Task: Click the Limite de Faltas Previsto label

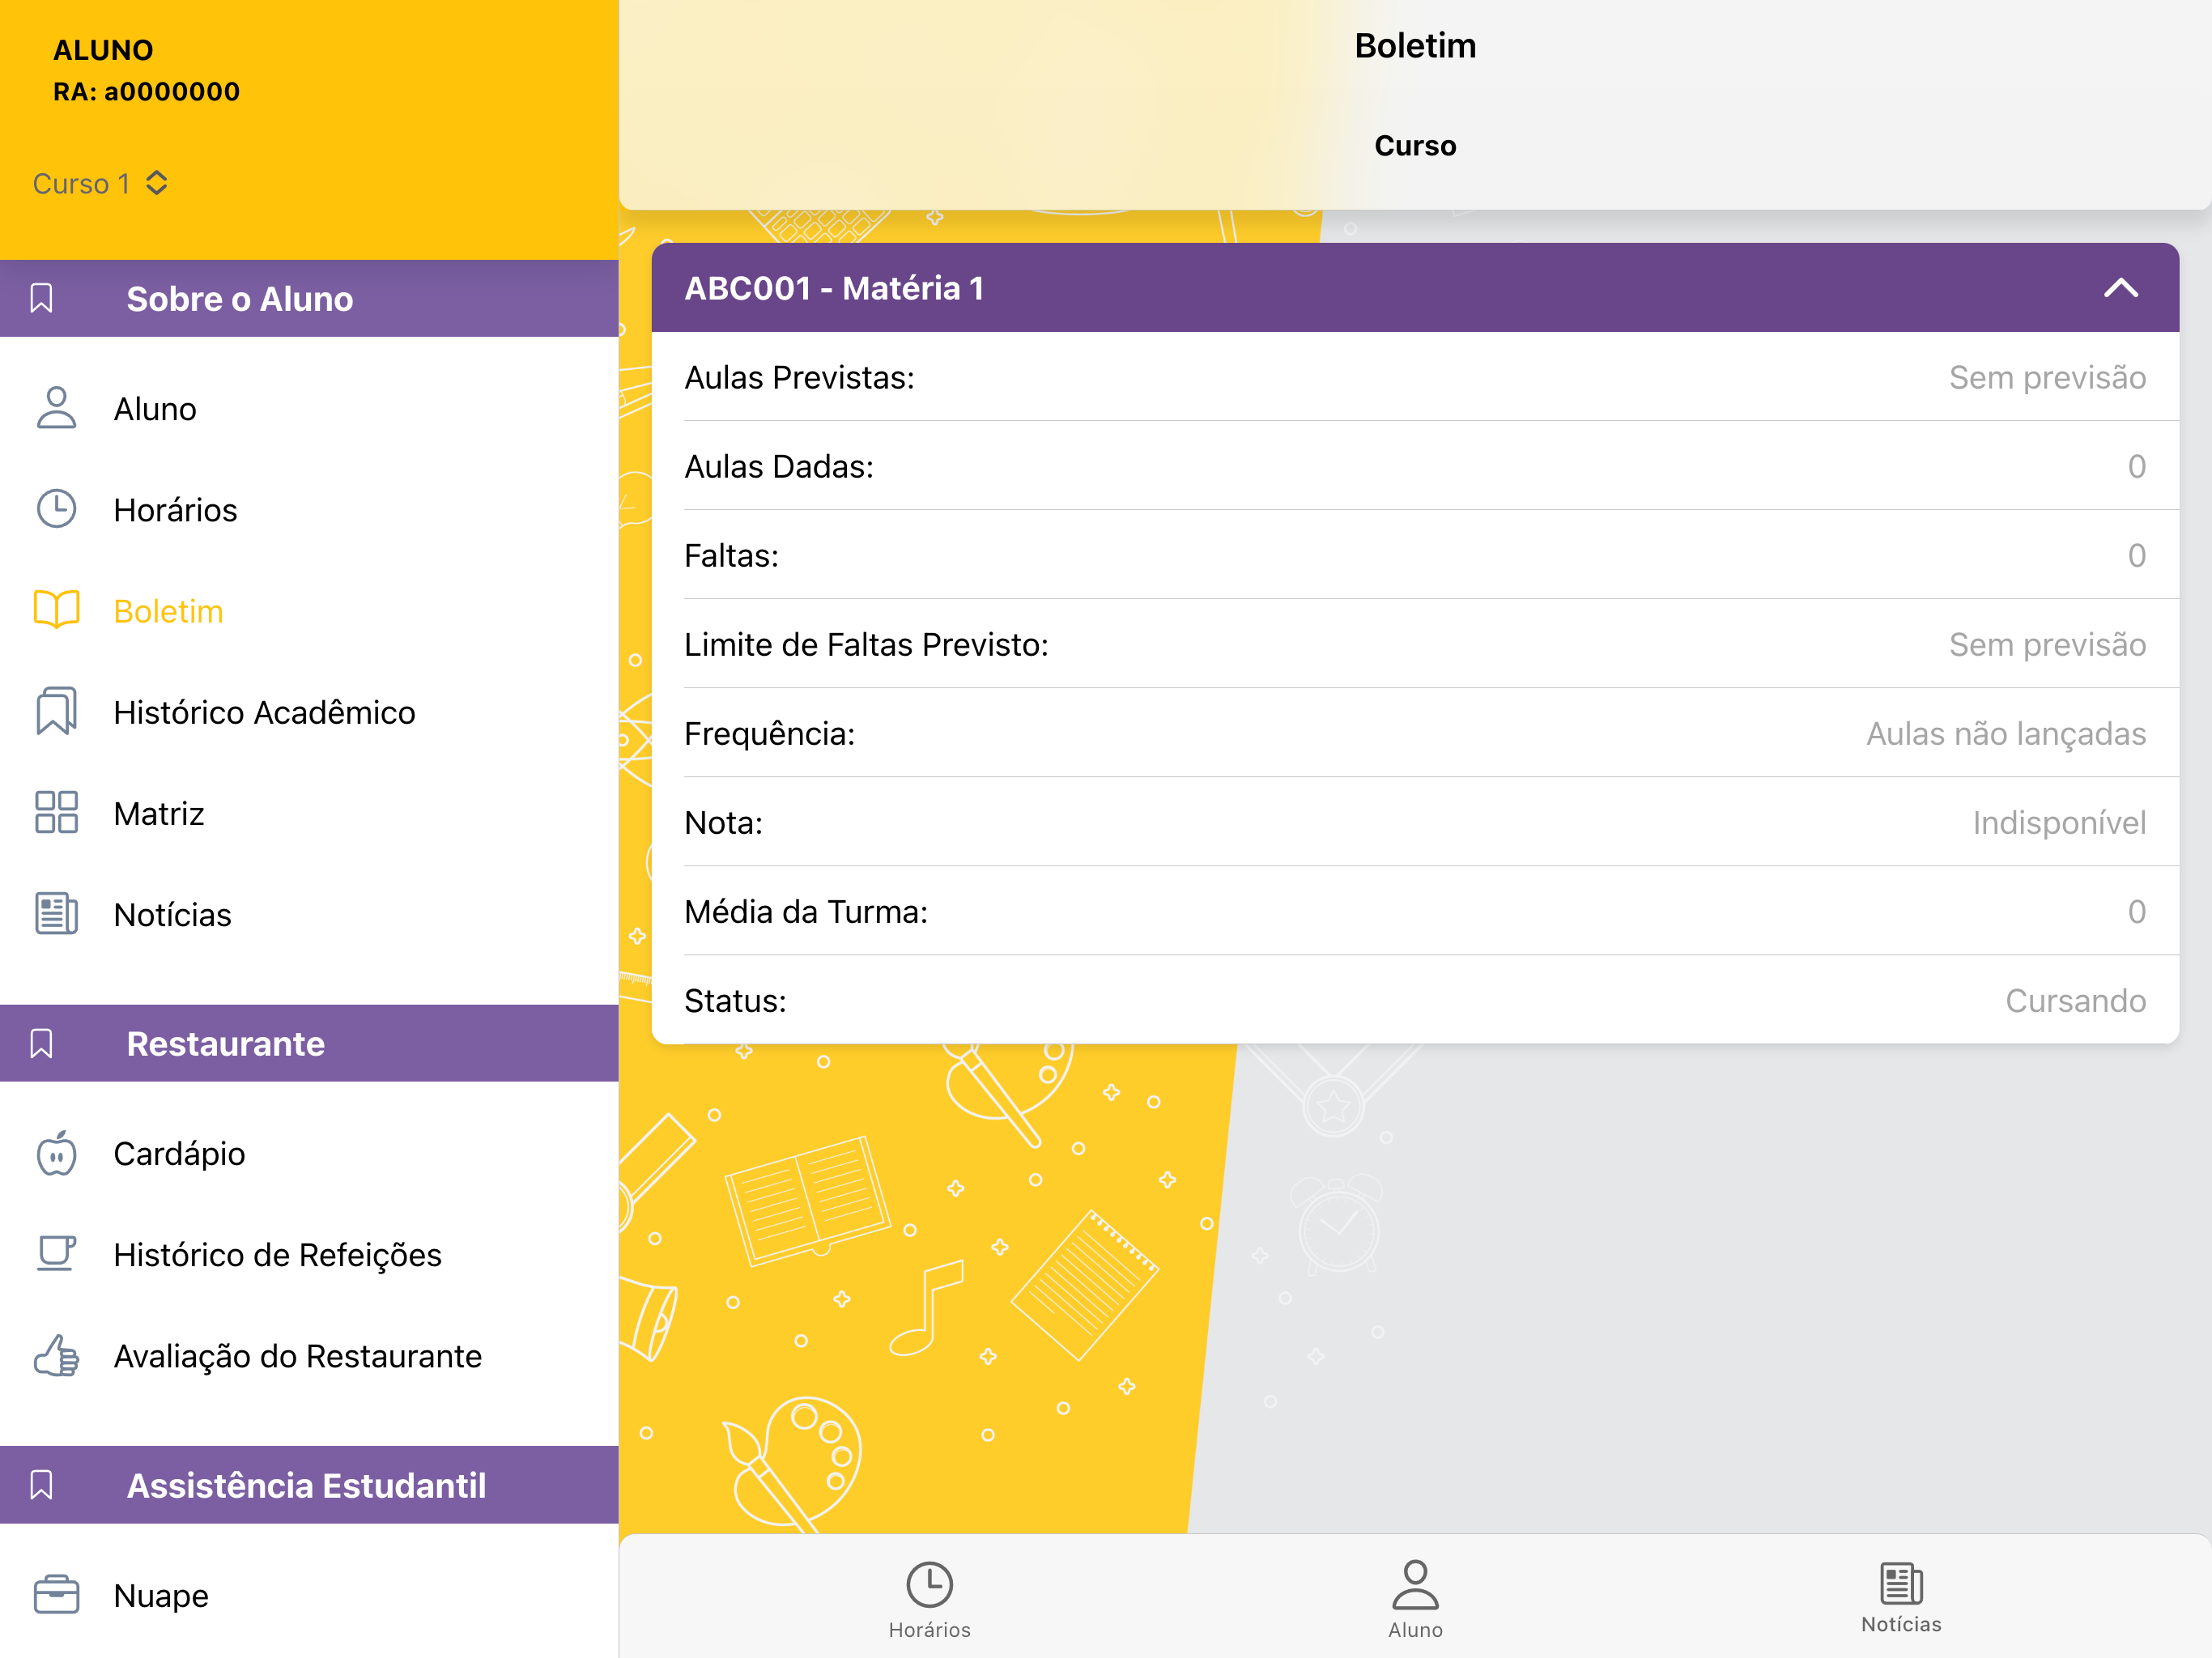Action: tap(866, 644)
